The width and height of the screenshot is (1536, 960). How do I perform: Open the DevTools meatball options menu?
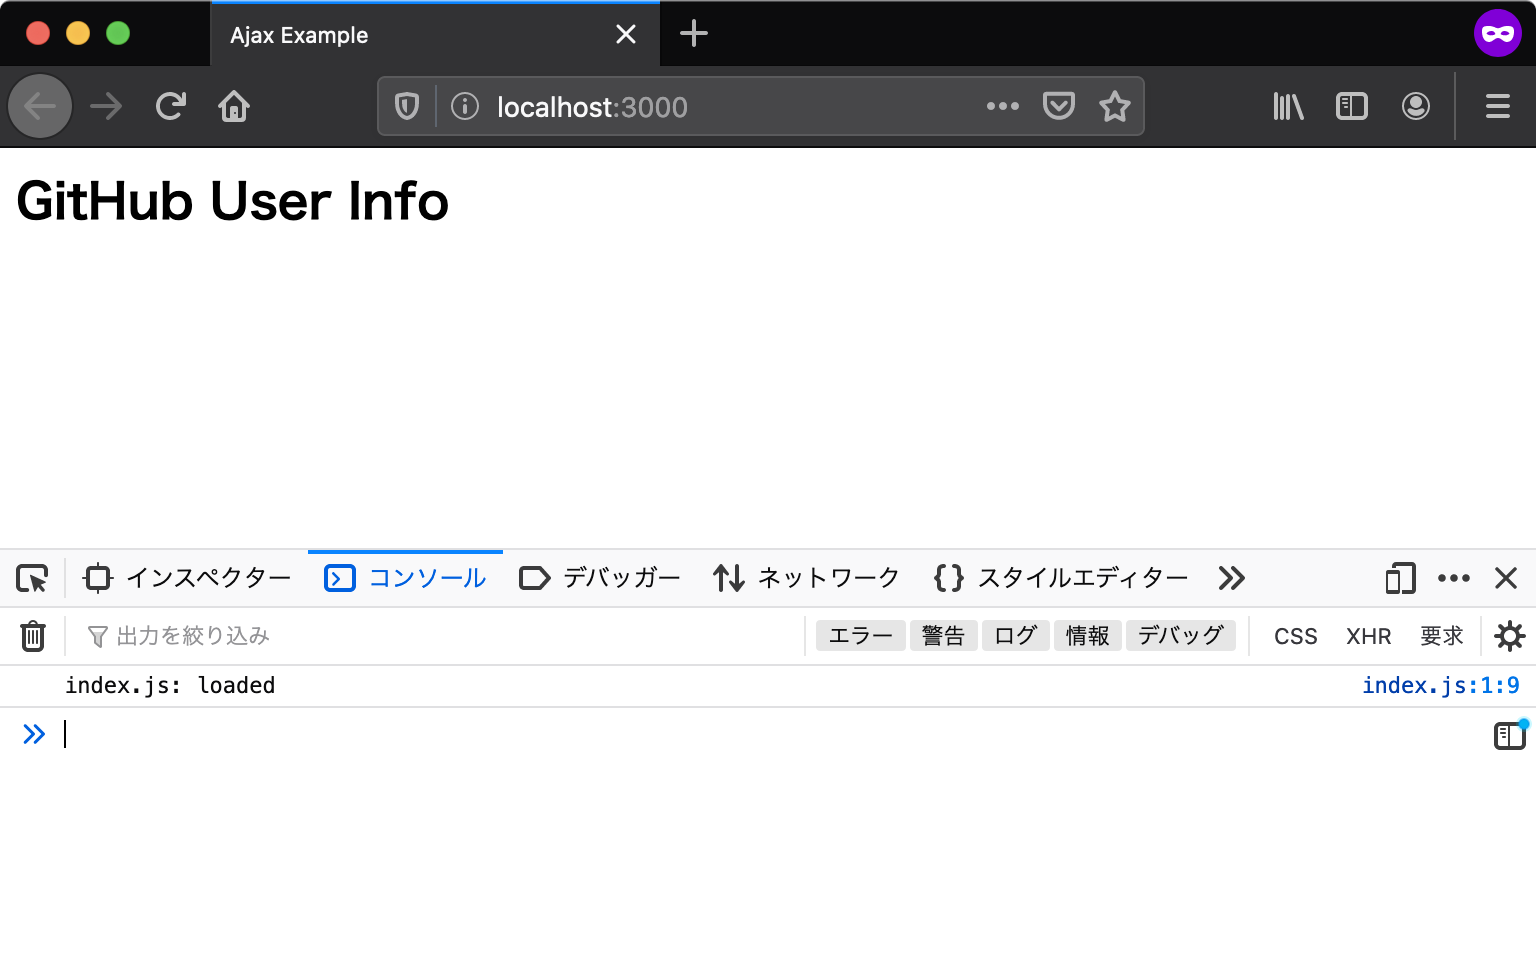pos(1454,578)
